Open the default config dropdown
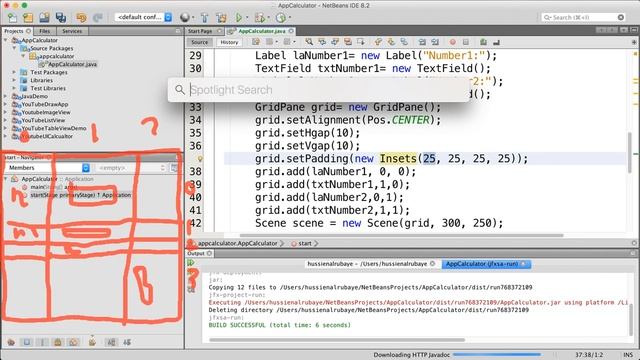This screenshot has height=360, width=640. click(143, 17)
